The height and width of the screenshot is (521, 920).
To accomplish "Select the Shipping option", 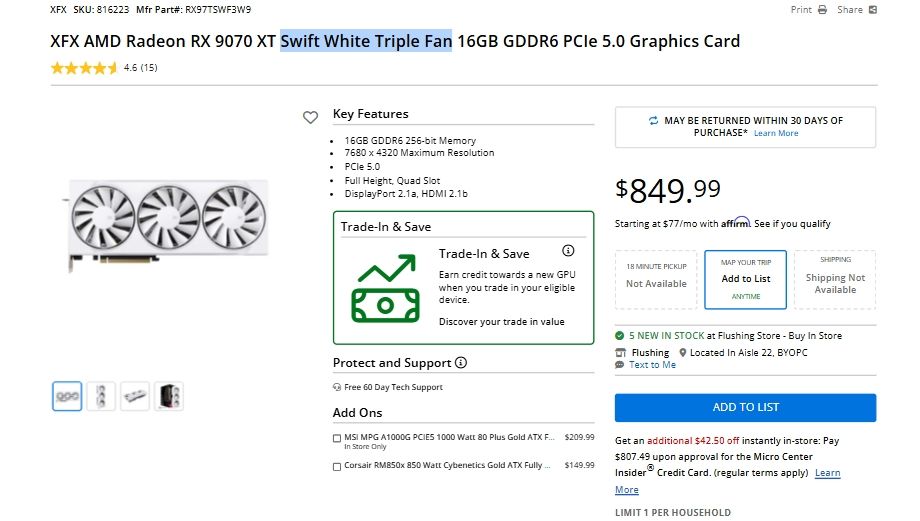I will tap(835, 279).
